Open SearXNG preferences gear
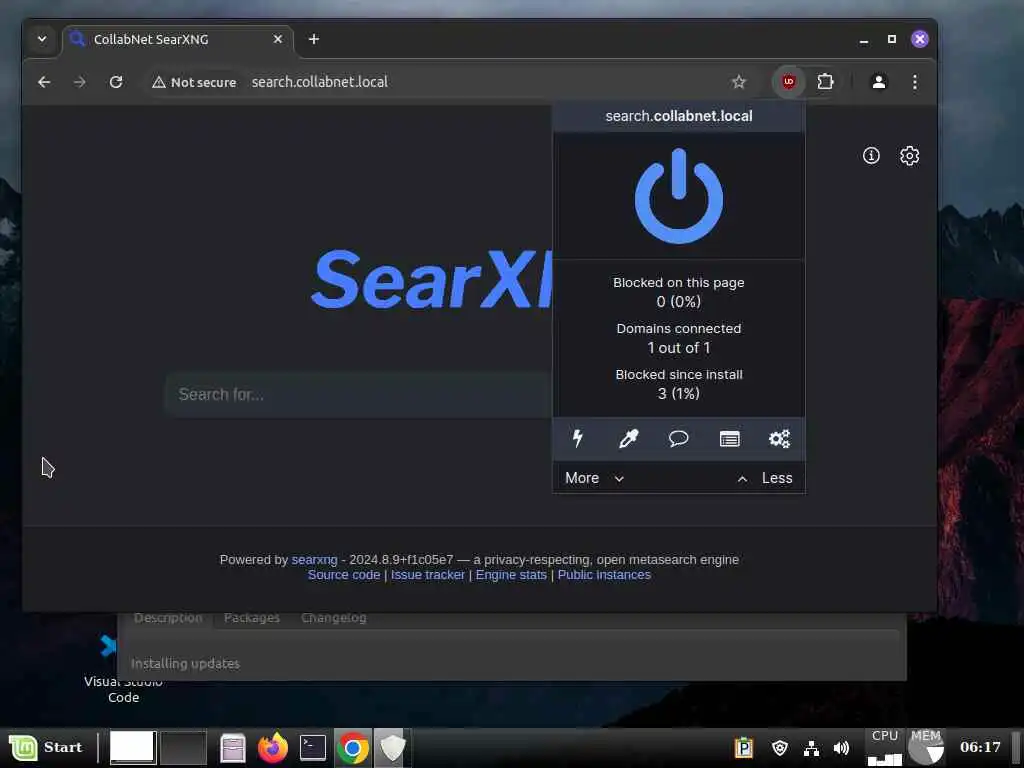 [x=909, y=155]
